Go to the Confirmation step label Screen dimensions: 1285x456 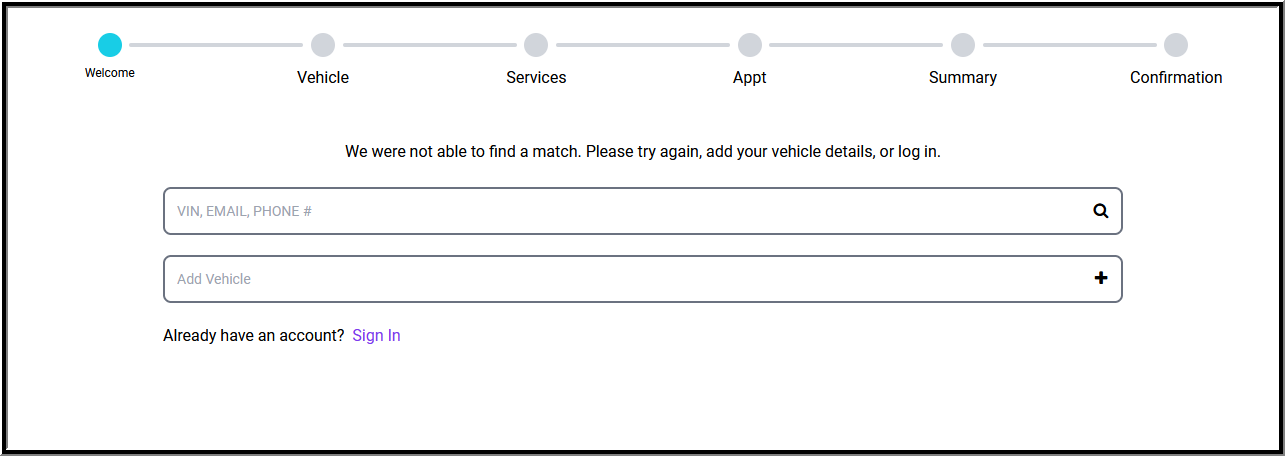coord(1176,77)
